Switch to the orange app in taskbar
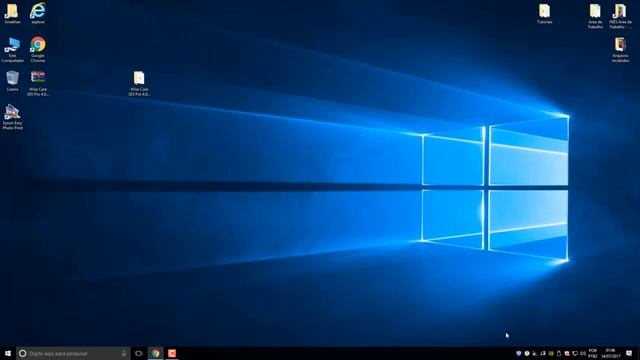Image resolution: width=640 pixels, height=360 pixels. [172, 353]
